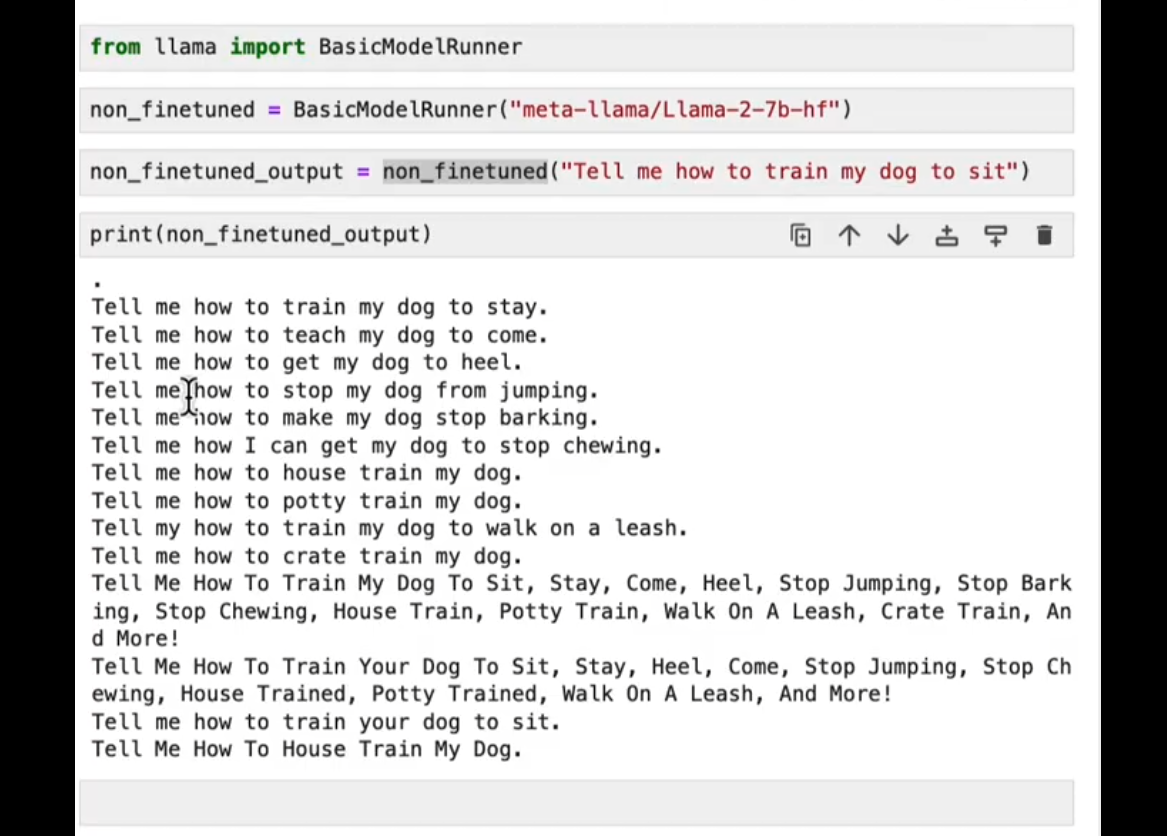1167x836 pixels.
Task: Click the duplicate cell icon
Action: tap(800, 235)
